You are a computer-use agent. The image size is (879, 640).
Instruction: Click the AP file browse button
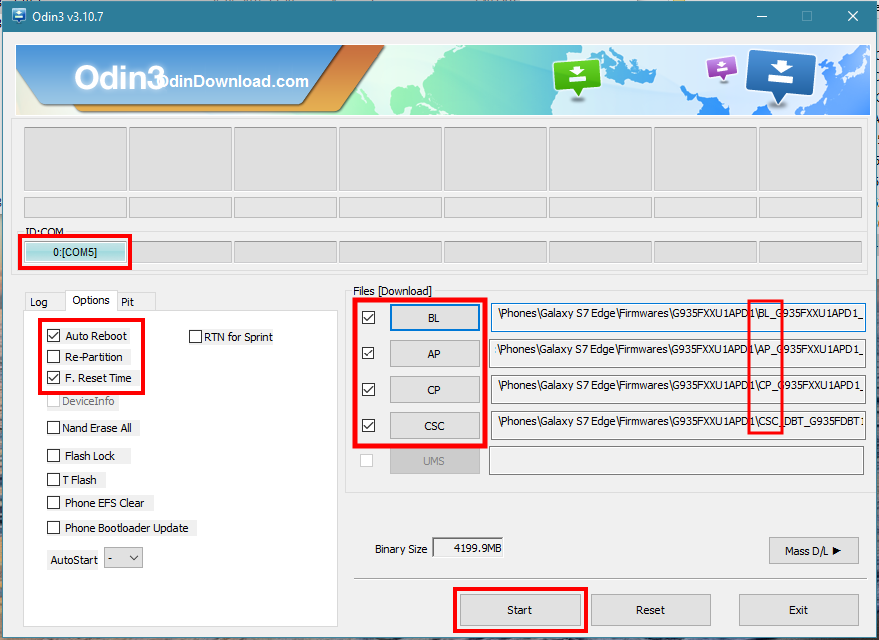click(x=434, y=353)
